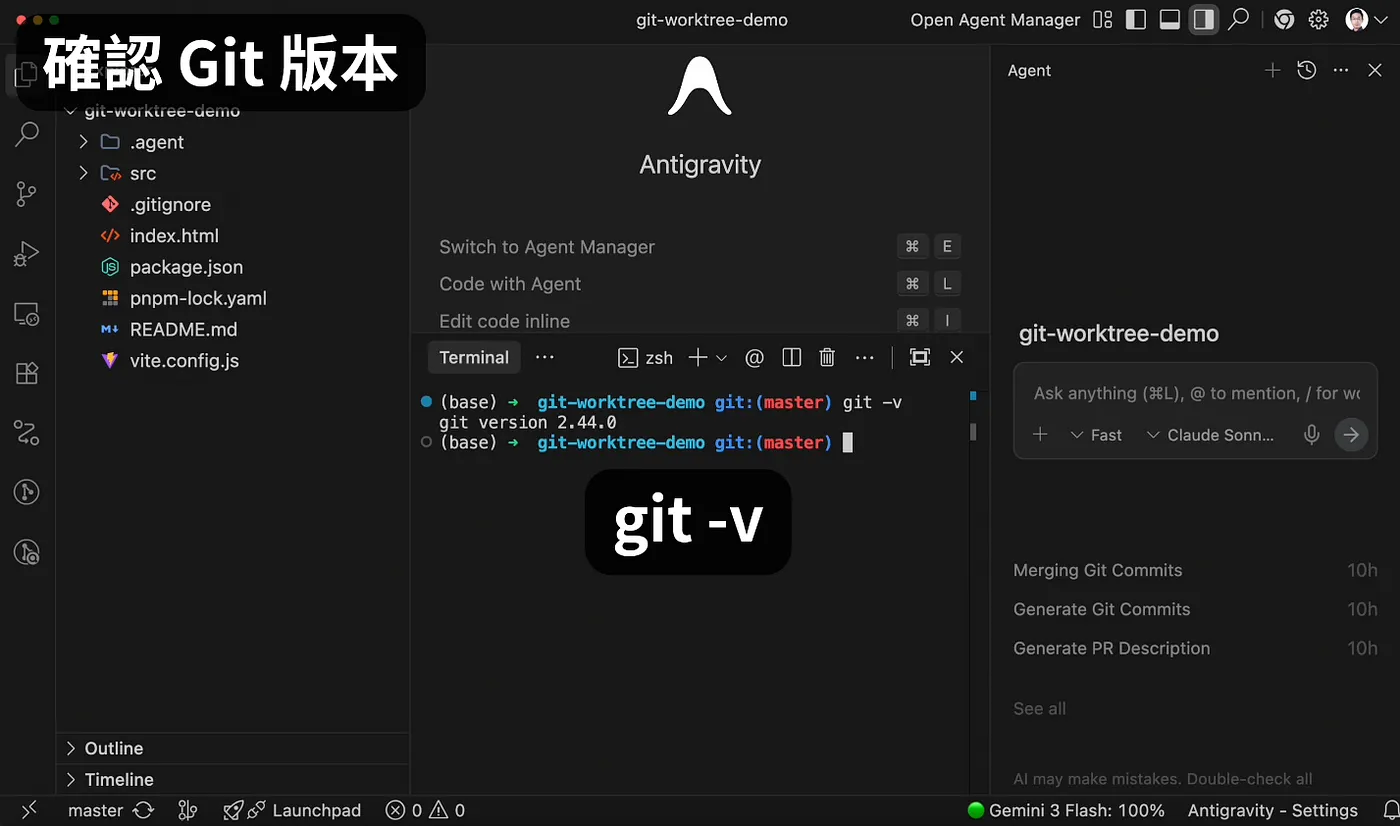Toggle the secondary sidebar visibility
1400x826 pixels.
click(1204, 20)
